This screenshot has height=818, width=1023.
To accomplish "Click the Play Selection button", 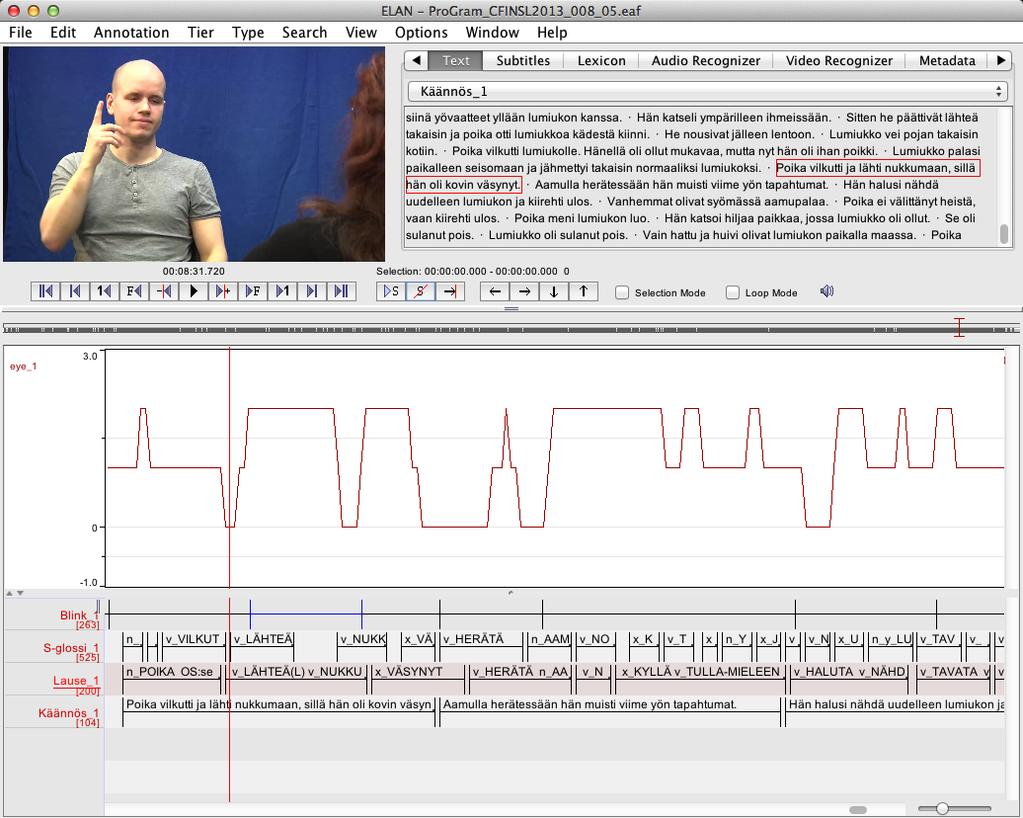I will coord(391,291).
